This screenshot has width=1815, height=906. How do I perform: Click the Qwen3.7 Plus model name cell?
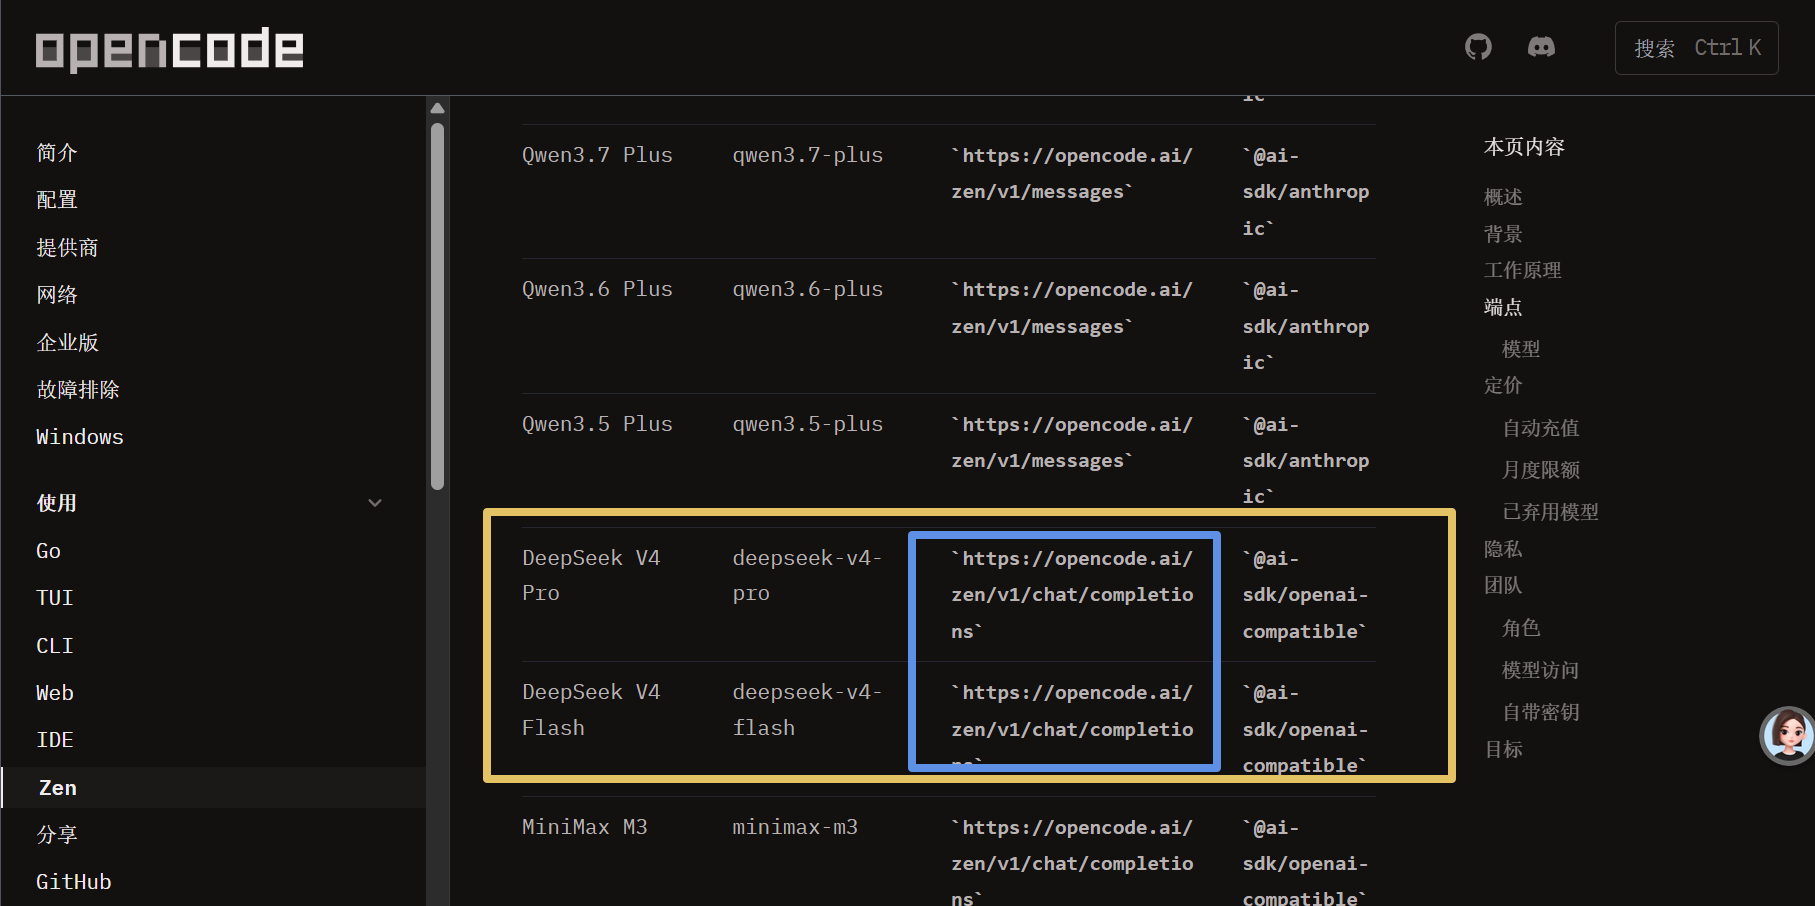click(597, 155)
